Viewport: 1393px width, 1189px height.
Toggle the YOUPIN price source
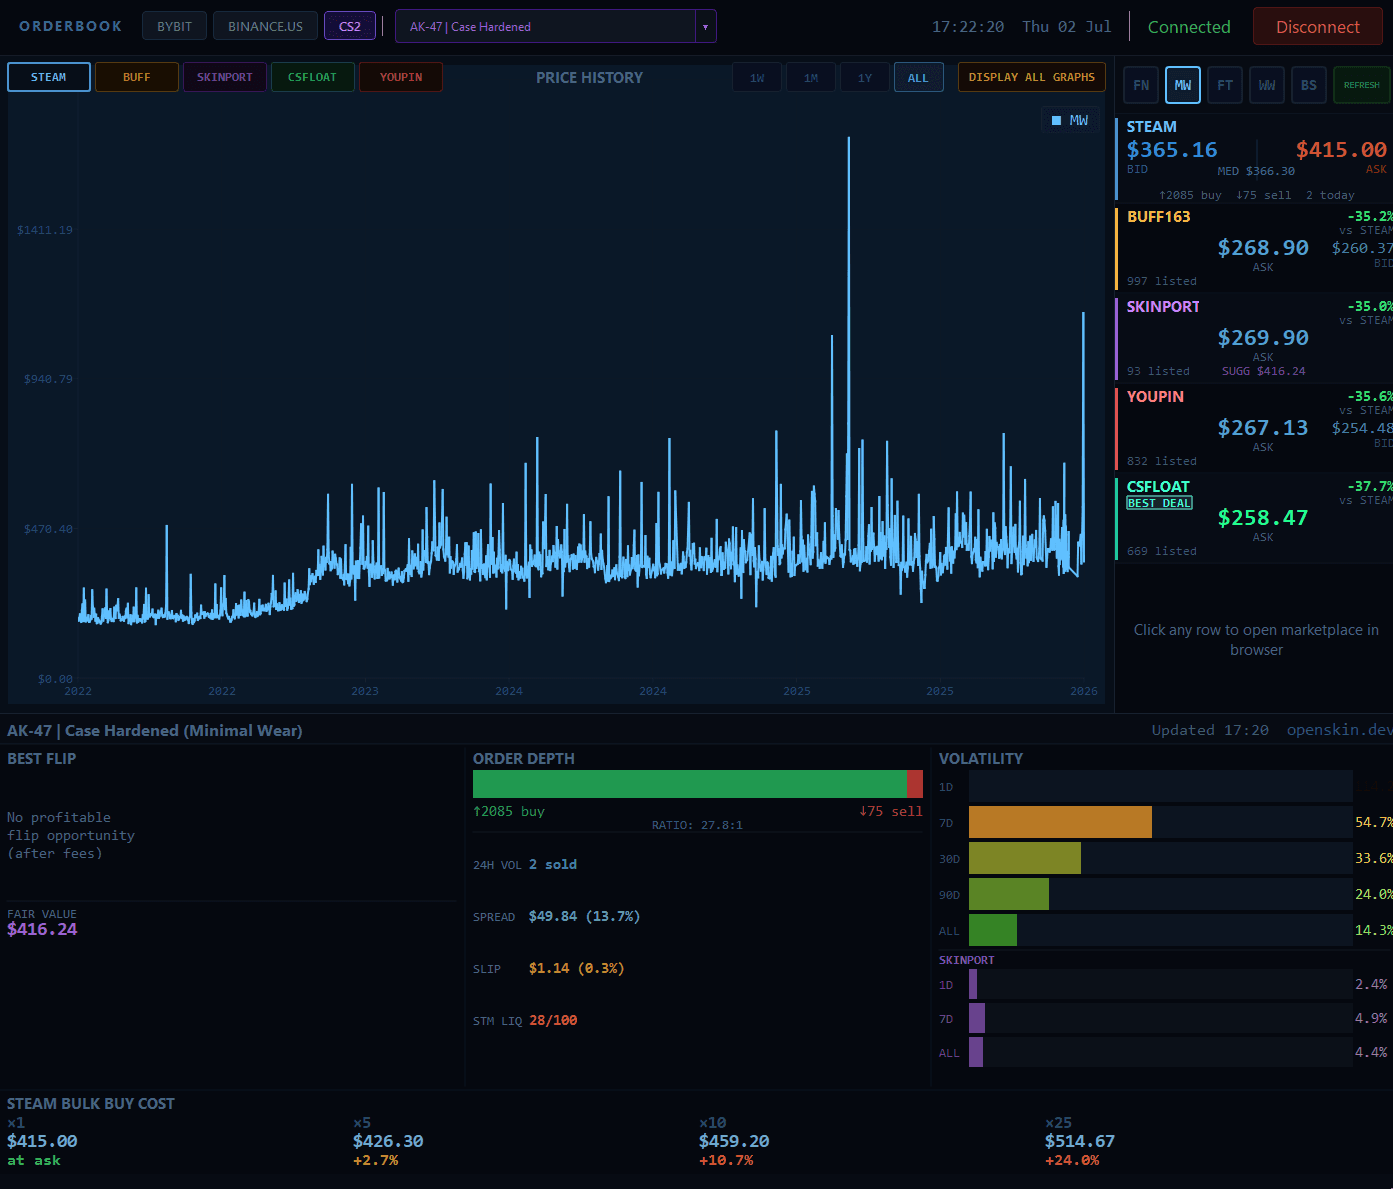coord(401,77)
